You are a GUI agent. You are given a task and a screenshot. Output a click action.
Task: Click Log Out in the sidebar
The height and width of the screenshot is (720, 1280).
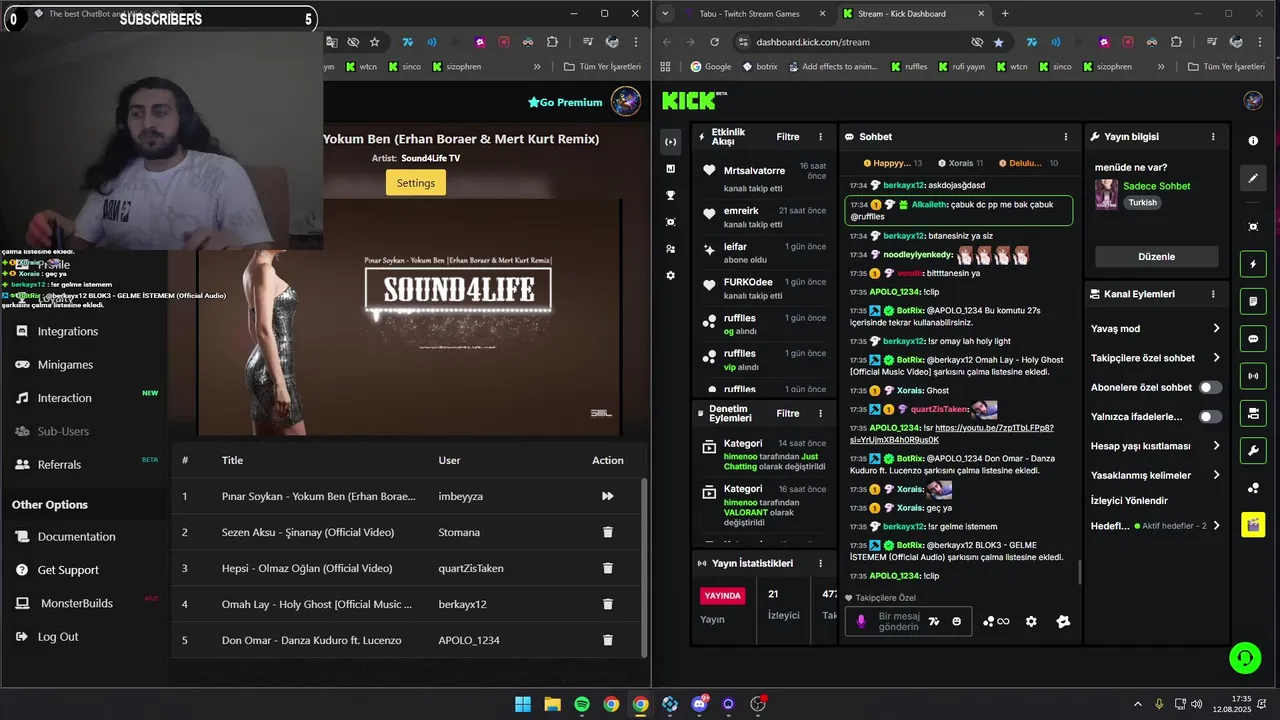[x=58, y=637]
